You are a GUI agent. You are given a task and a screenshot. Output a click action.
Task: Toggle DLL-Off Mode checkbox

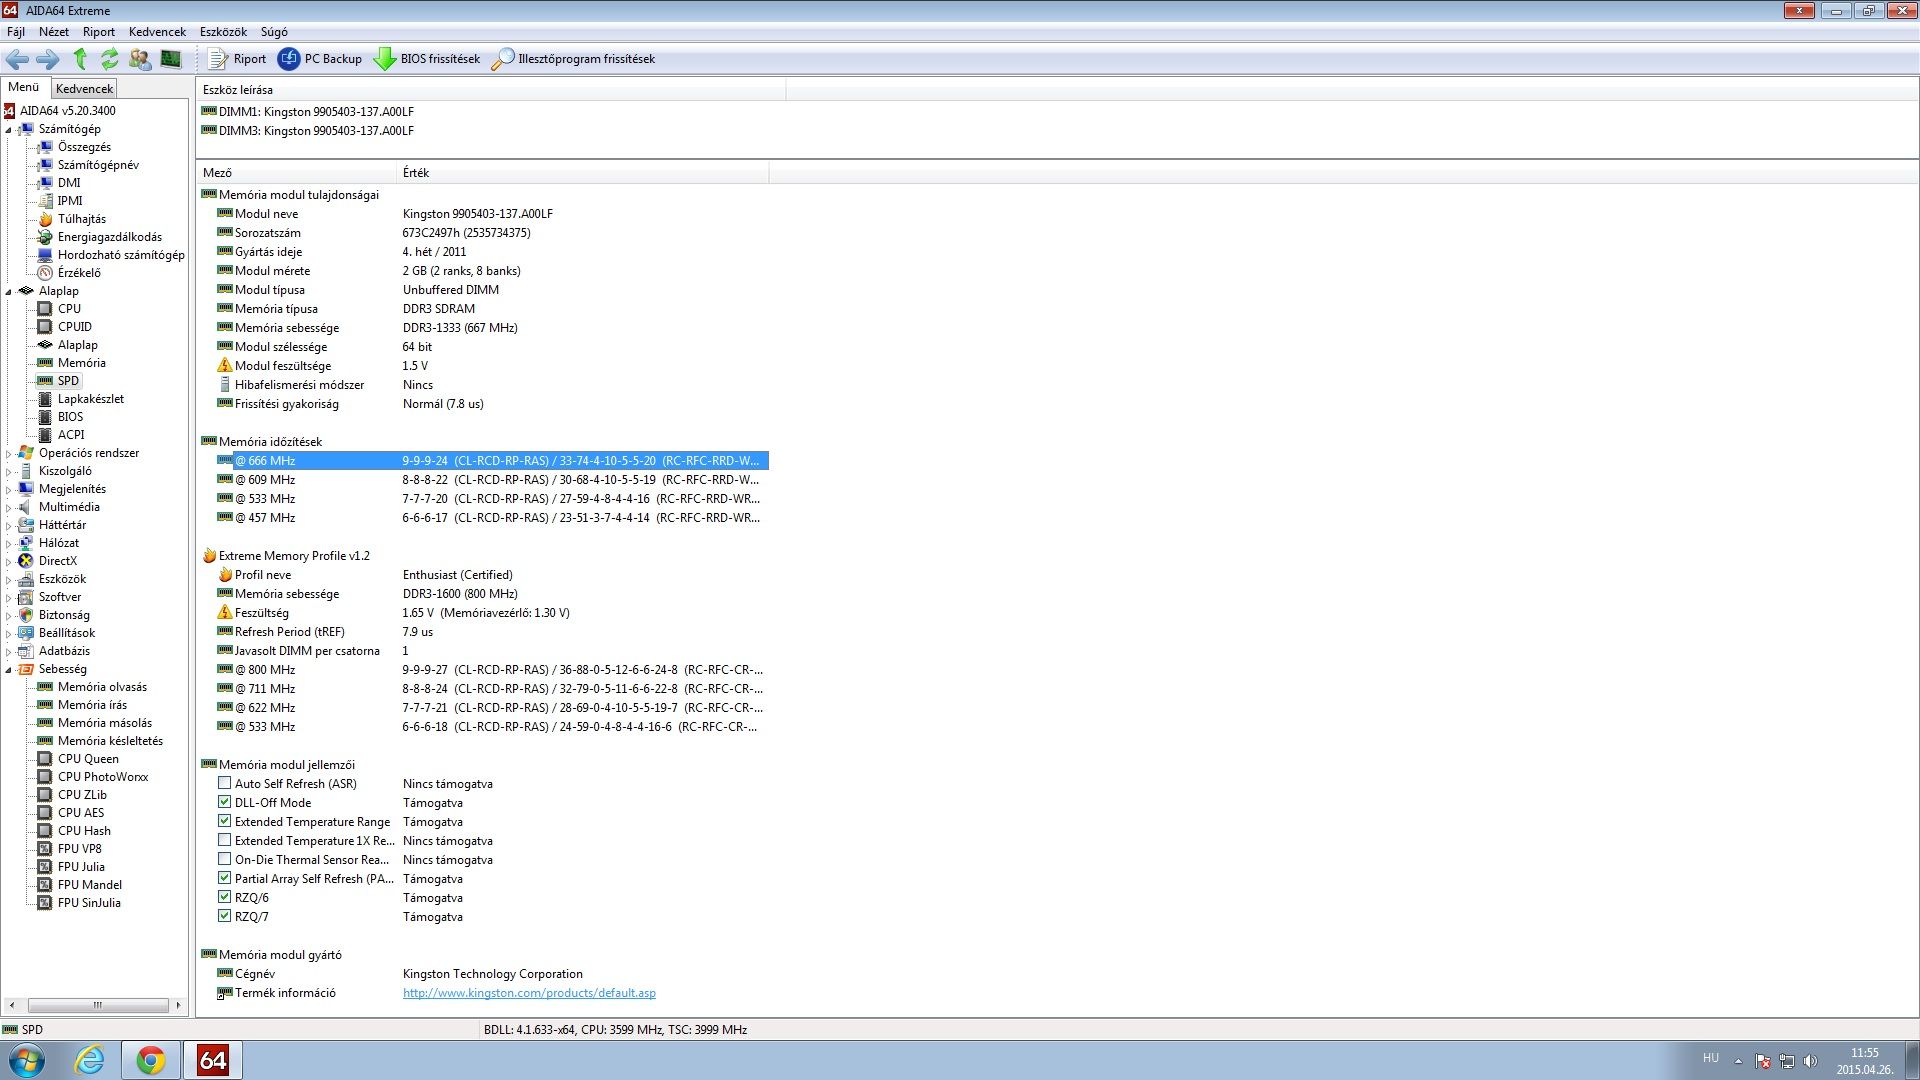point(224,802)
